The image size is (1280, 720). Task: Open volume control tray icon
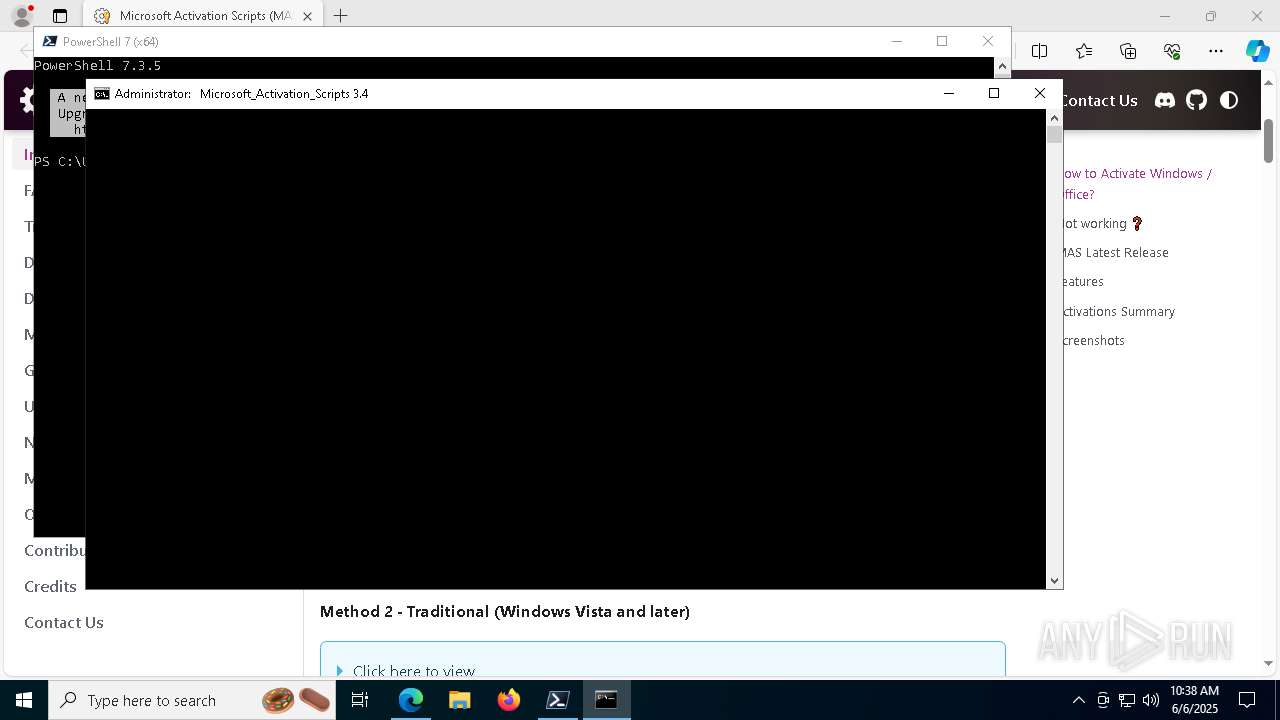1151,700
